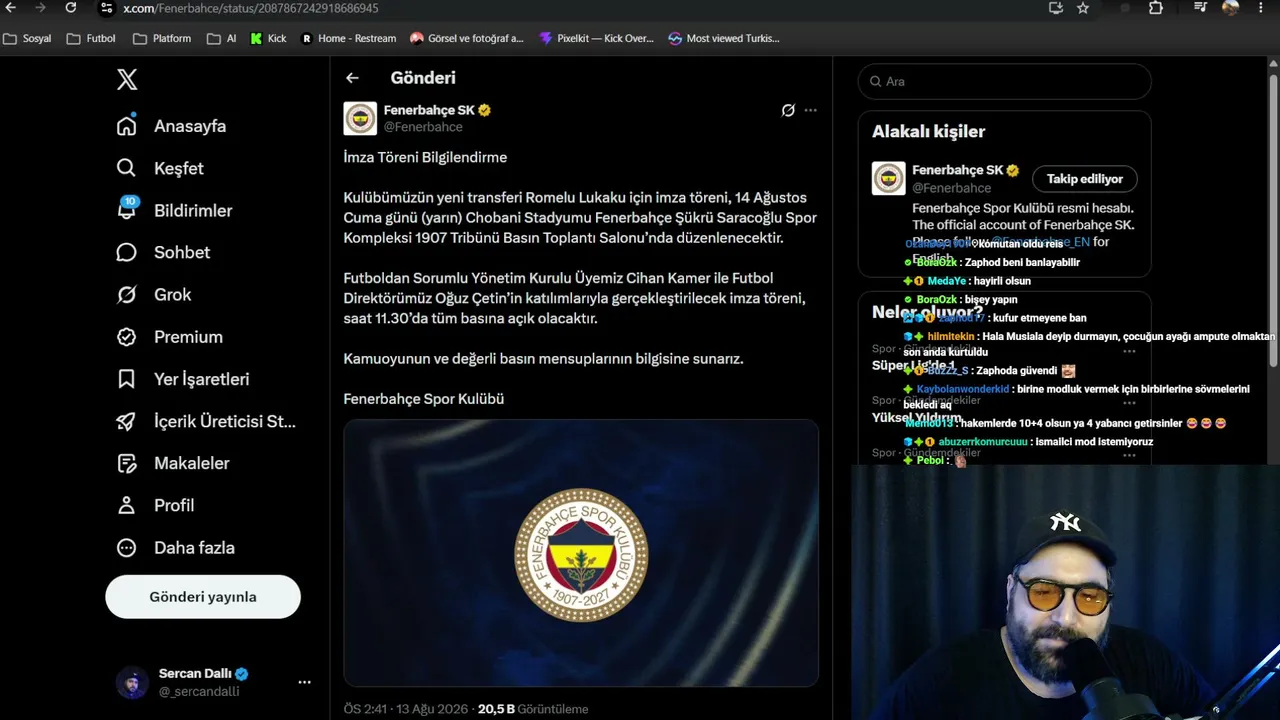Open the Pixelkit — Kick Over... bookmark
The height and width of the screenshot is (720, 1280).
tap(596, 38)
